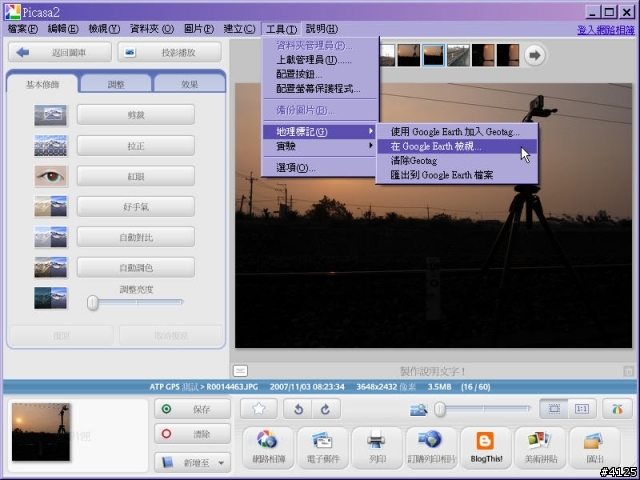Click the 保存 hold button

(193, 409)
